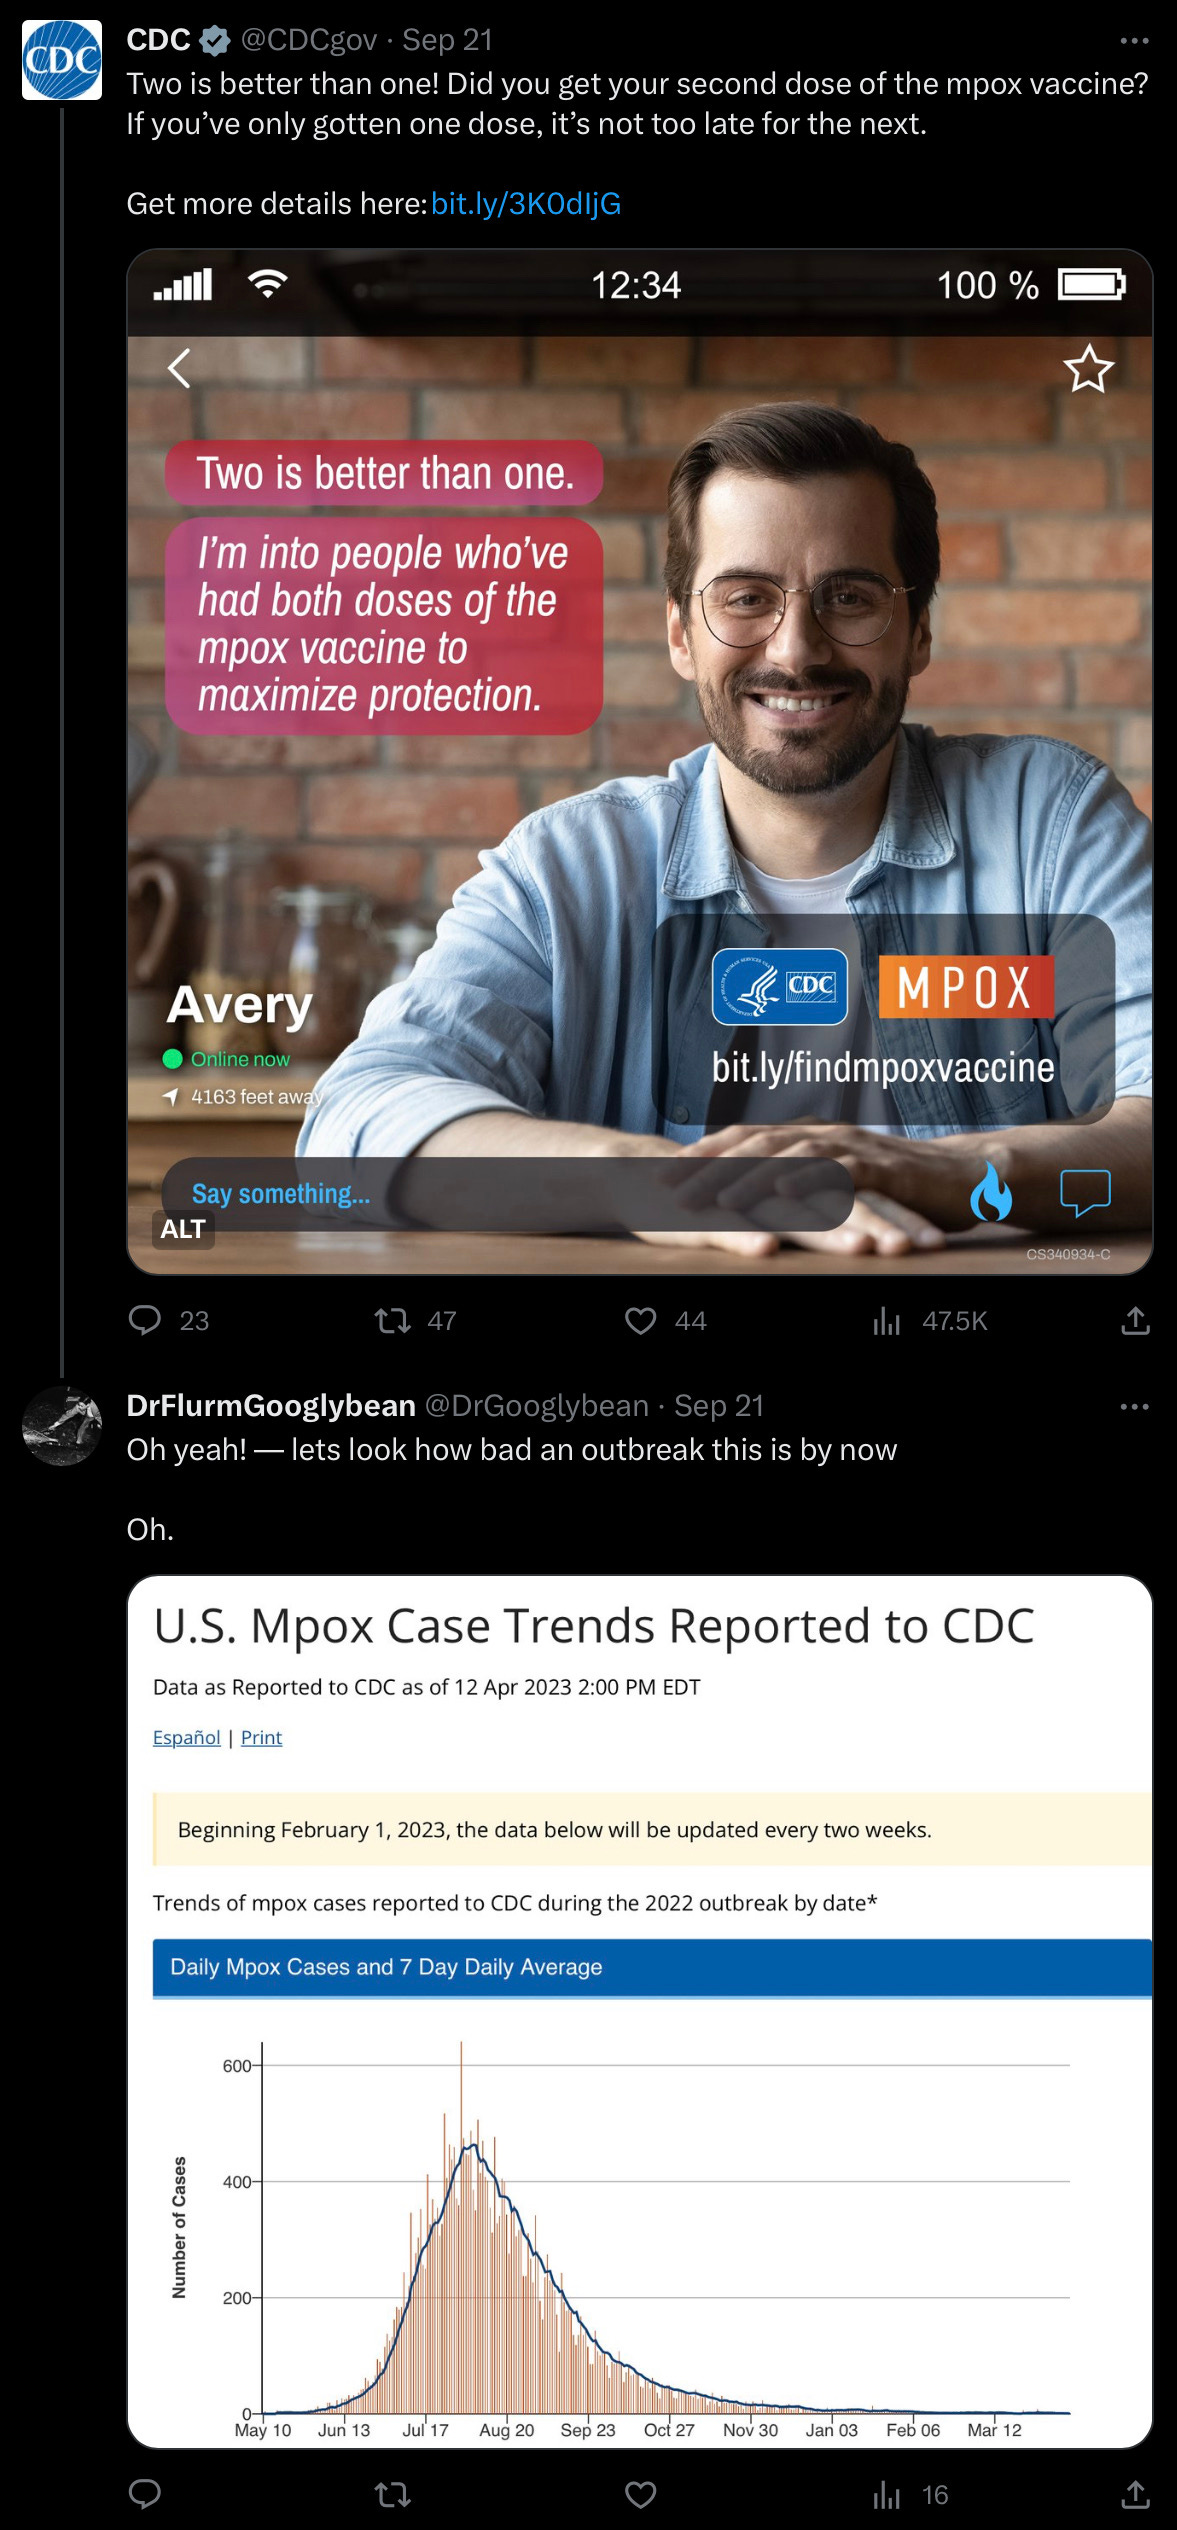Open the bit.ly/3K0dIjG link
The height and width of the screenshot is (2530, 1177).
[x=526, y=203]
